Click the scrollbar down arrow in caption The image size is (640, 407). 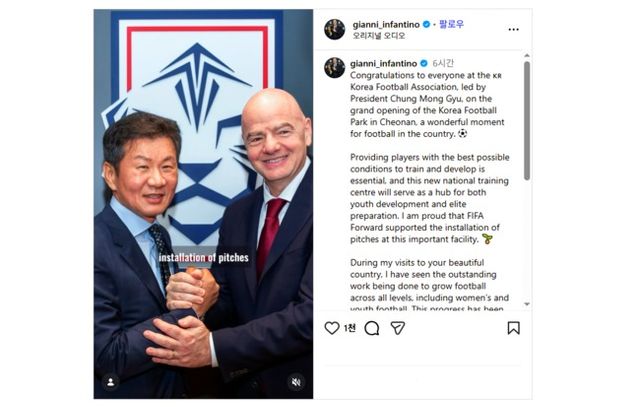(x=527, y=304)
